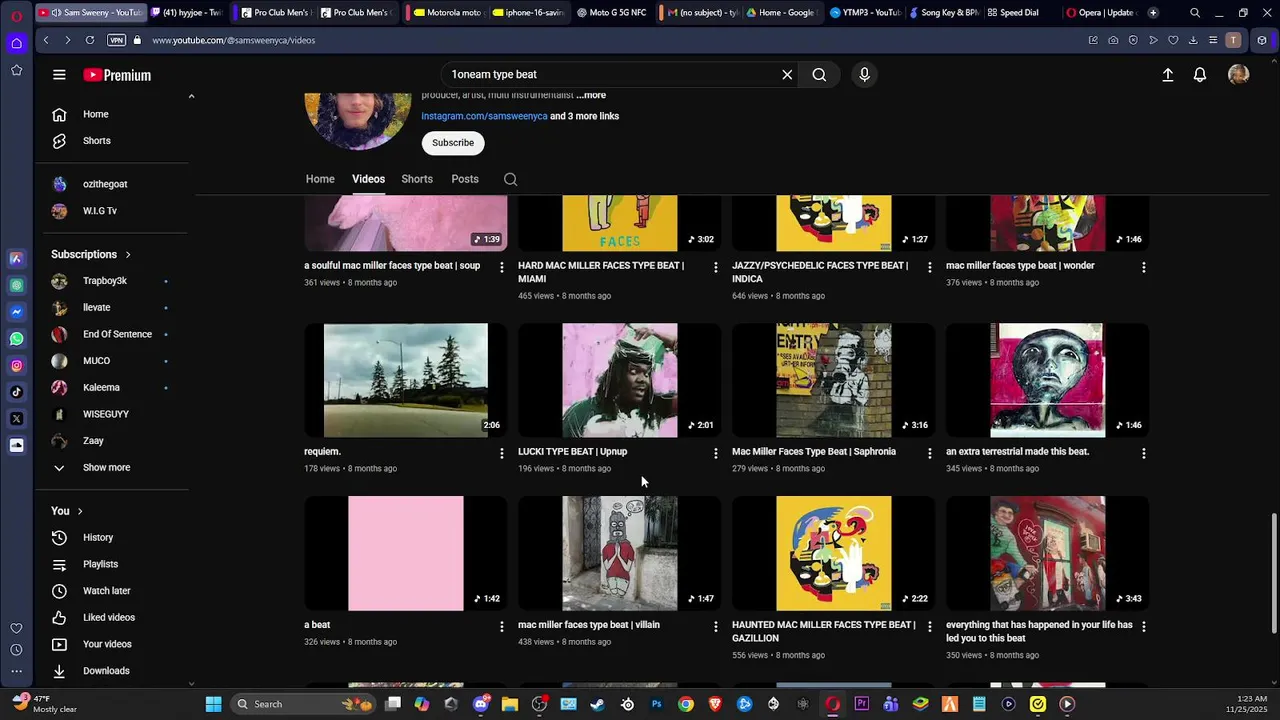Open the channel Posts tab
The height and width of the screenshot is (720, 1280).
click(x=465, y=179)
